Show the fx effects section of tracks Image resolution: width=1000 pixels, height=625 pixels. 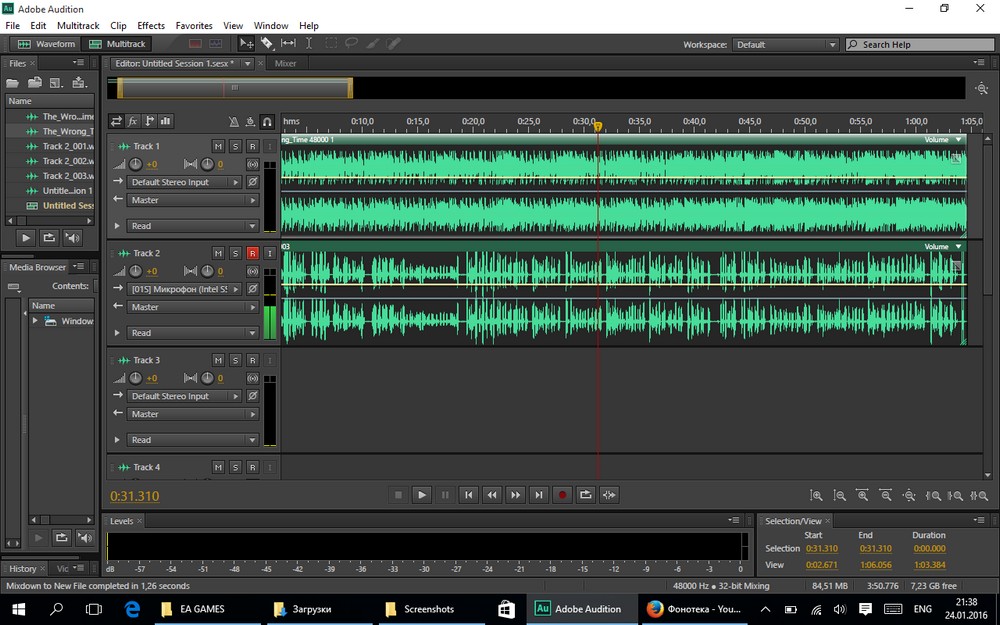pyautogui.click(x=133, y=121)
